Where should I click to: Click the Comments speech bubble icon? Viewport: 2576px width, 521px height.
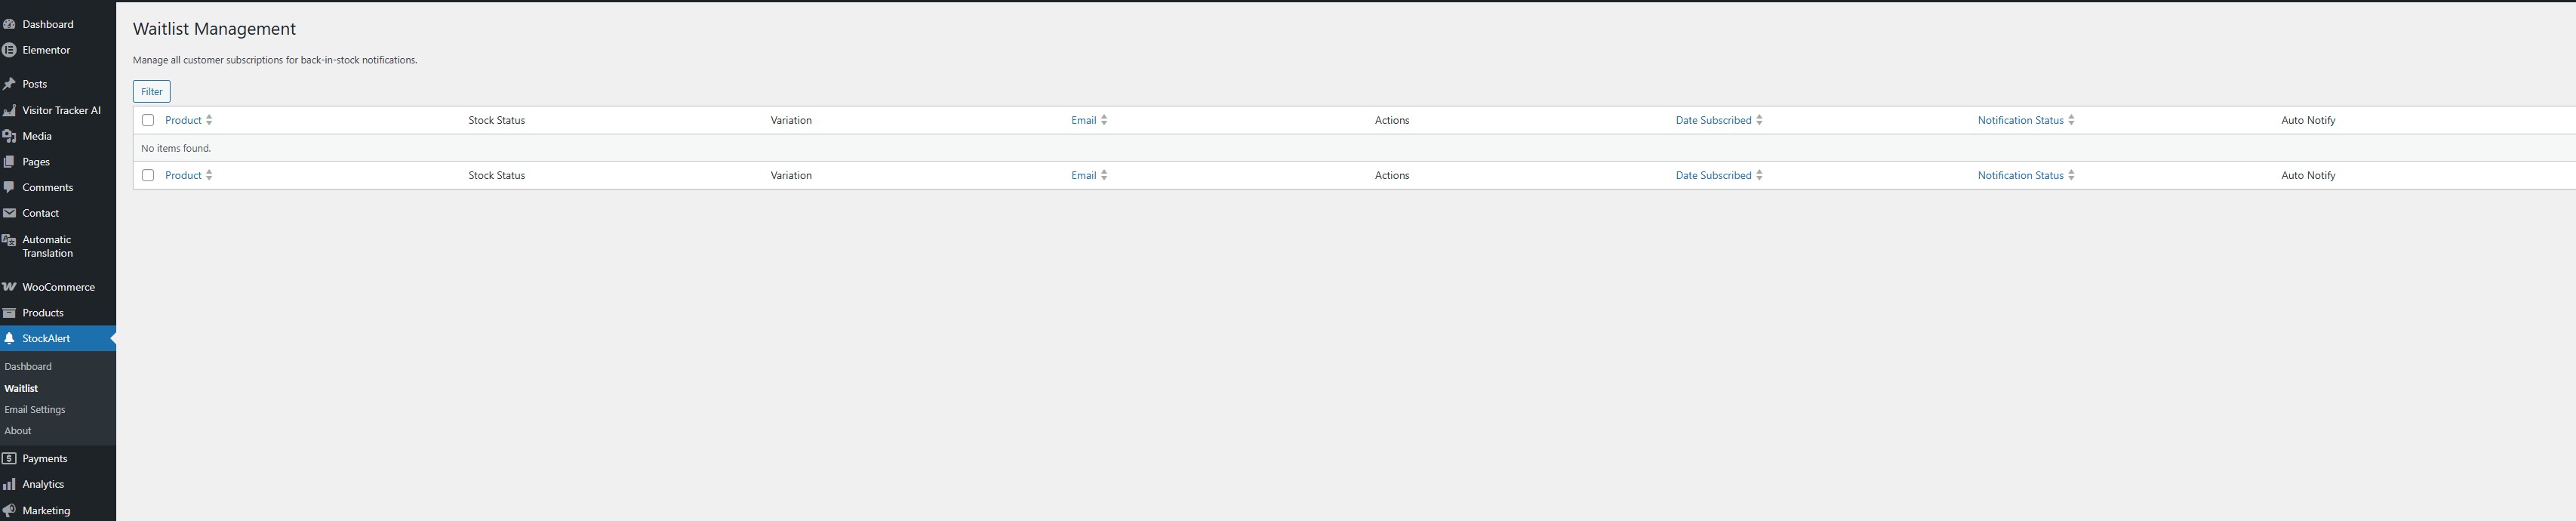[9, 187]
